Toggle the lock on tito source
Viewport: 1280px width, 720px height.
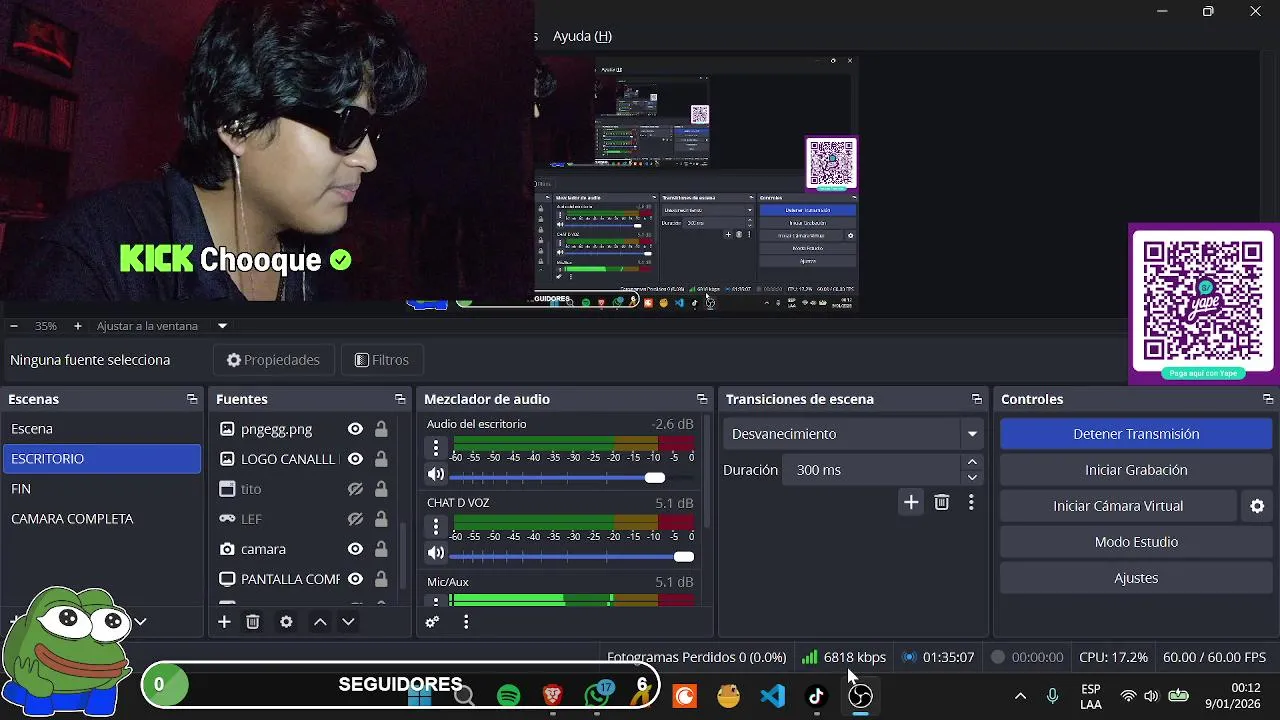click(x=381, y=489)
